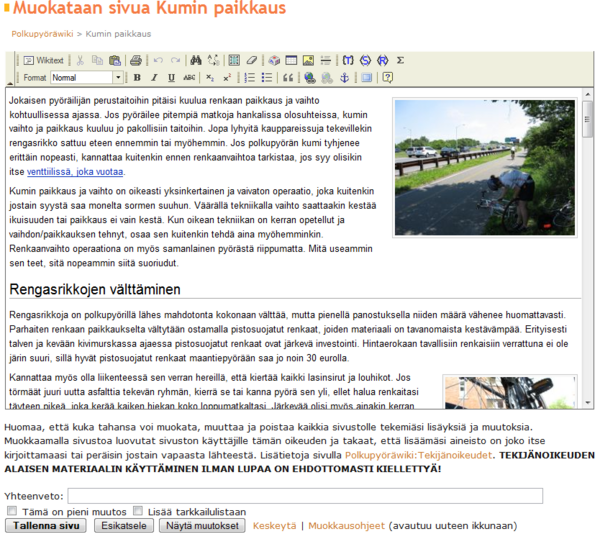Check 'Lisää tarkkailulistaan' checkbox
Image resolution: width=600 pixels, height=534 pixels.
click(138, 511)
